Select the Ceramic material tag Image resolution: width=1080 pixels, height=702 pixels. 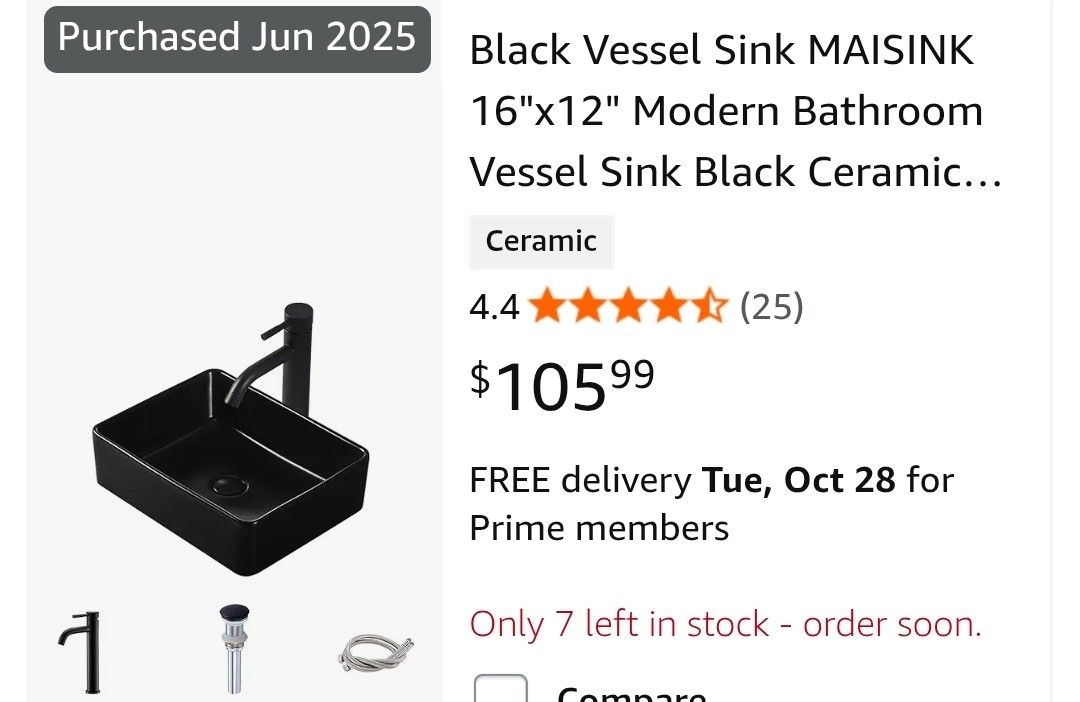(x=541, y=241)
